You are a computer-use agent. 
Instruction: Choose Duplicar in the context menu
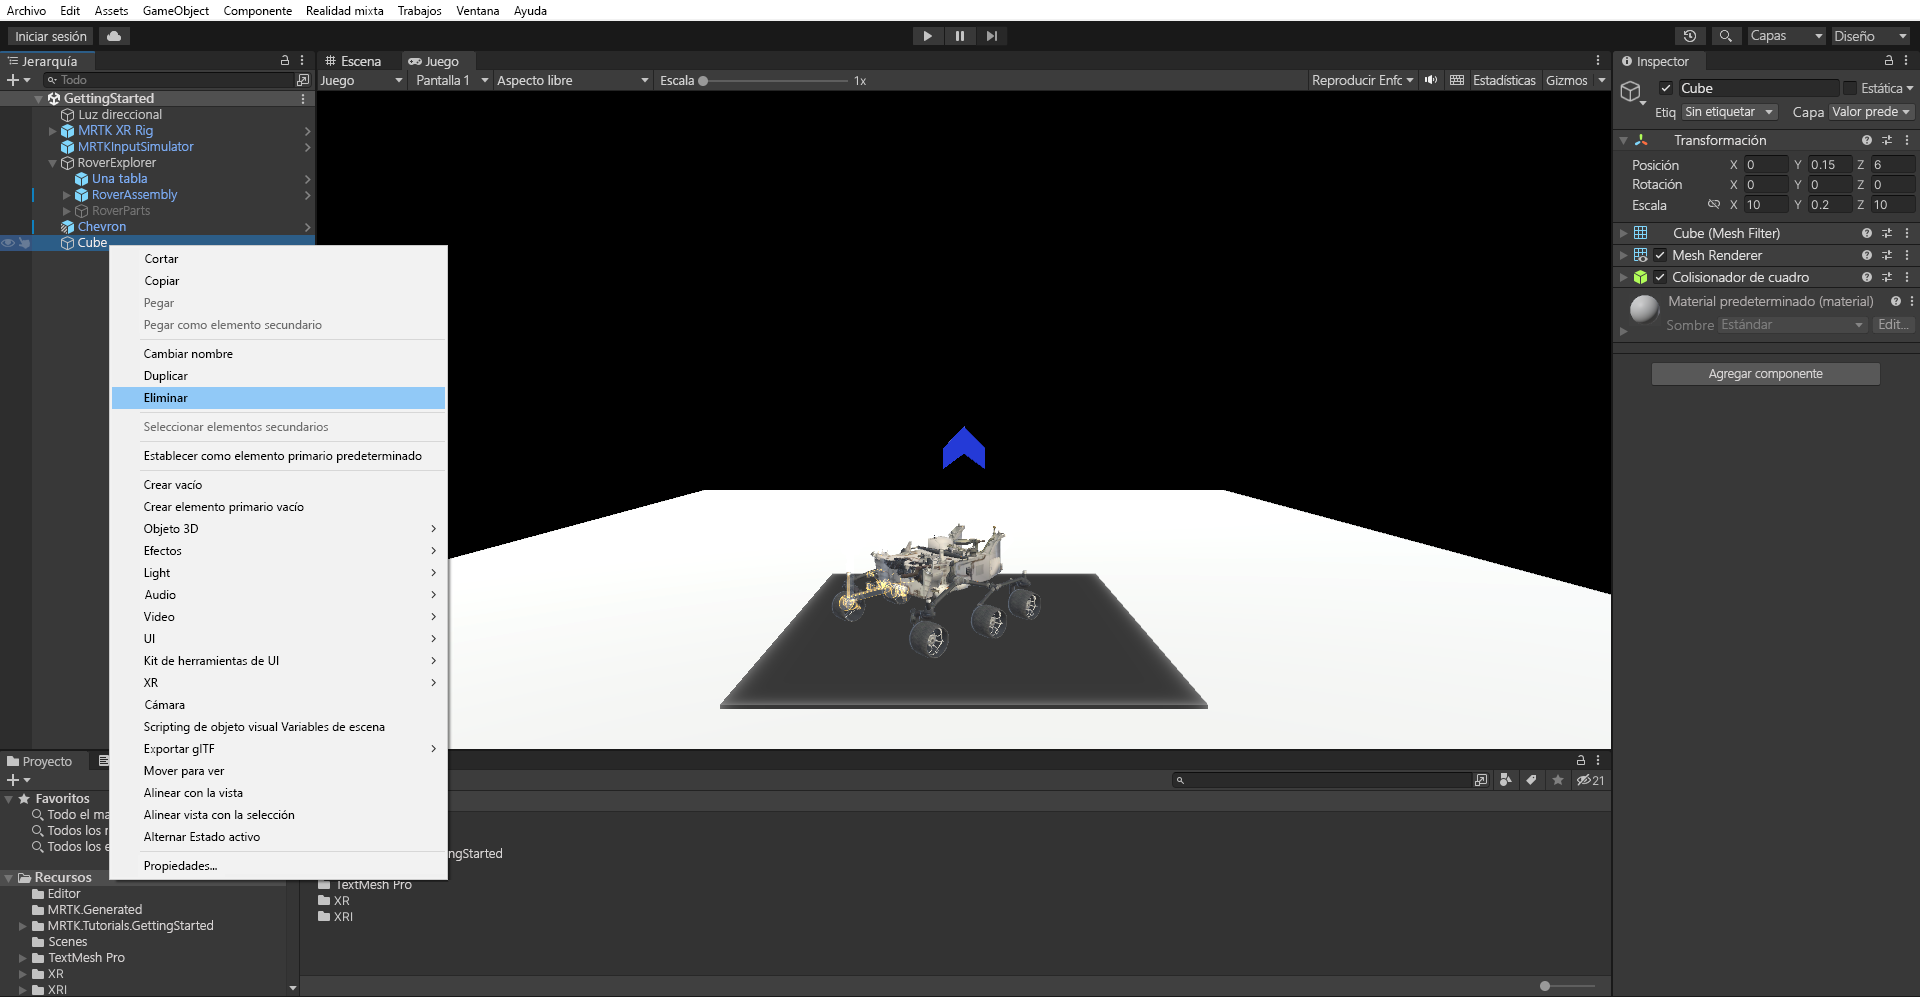279,376
